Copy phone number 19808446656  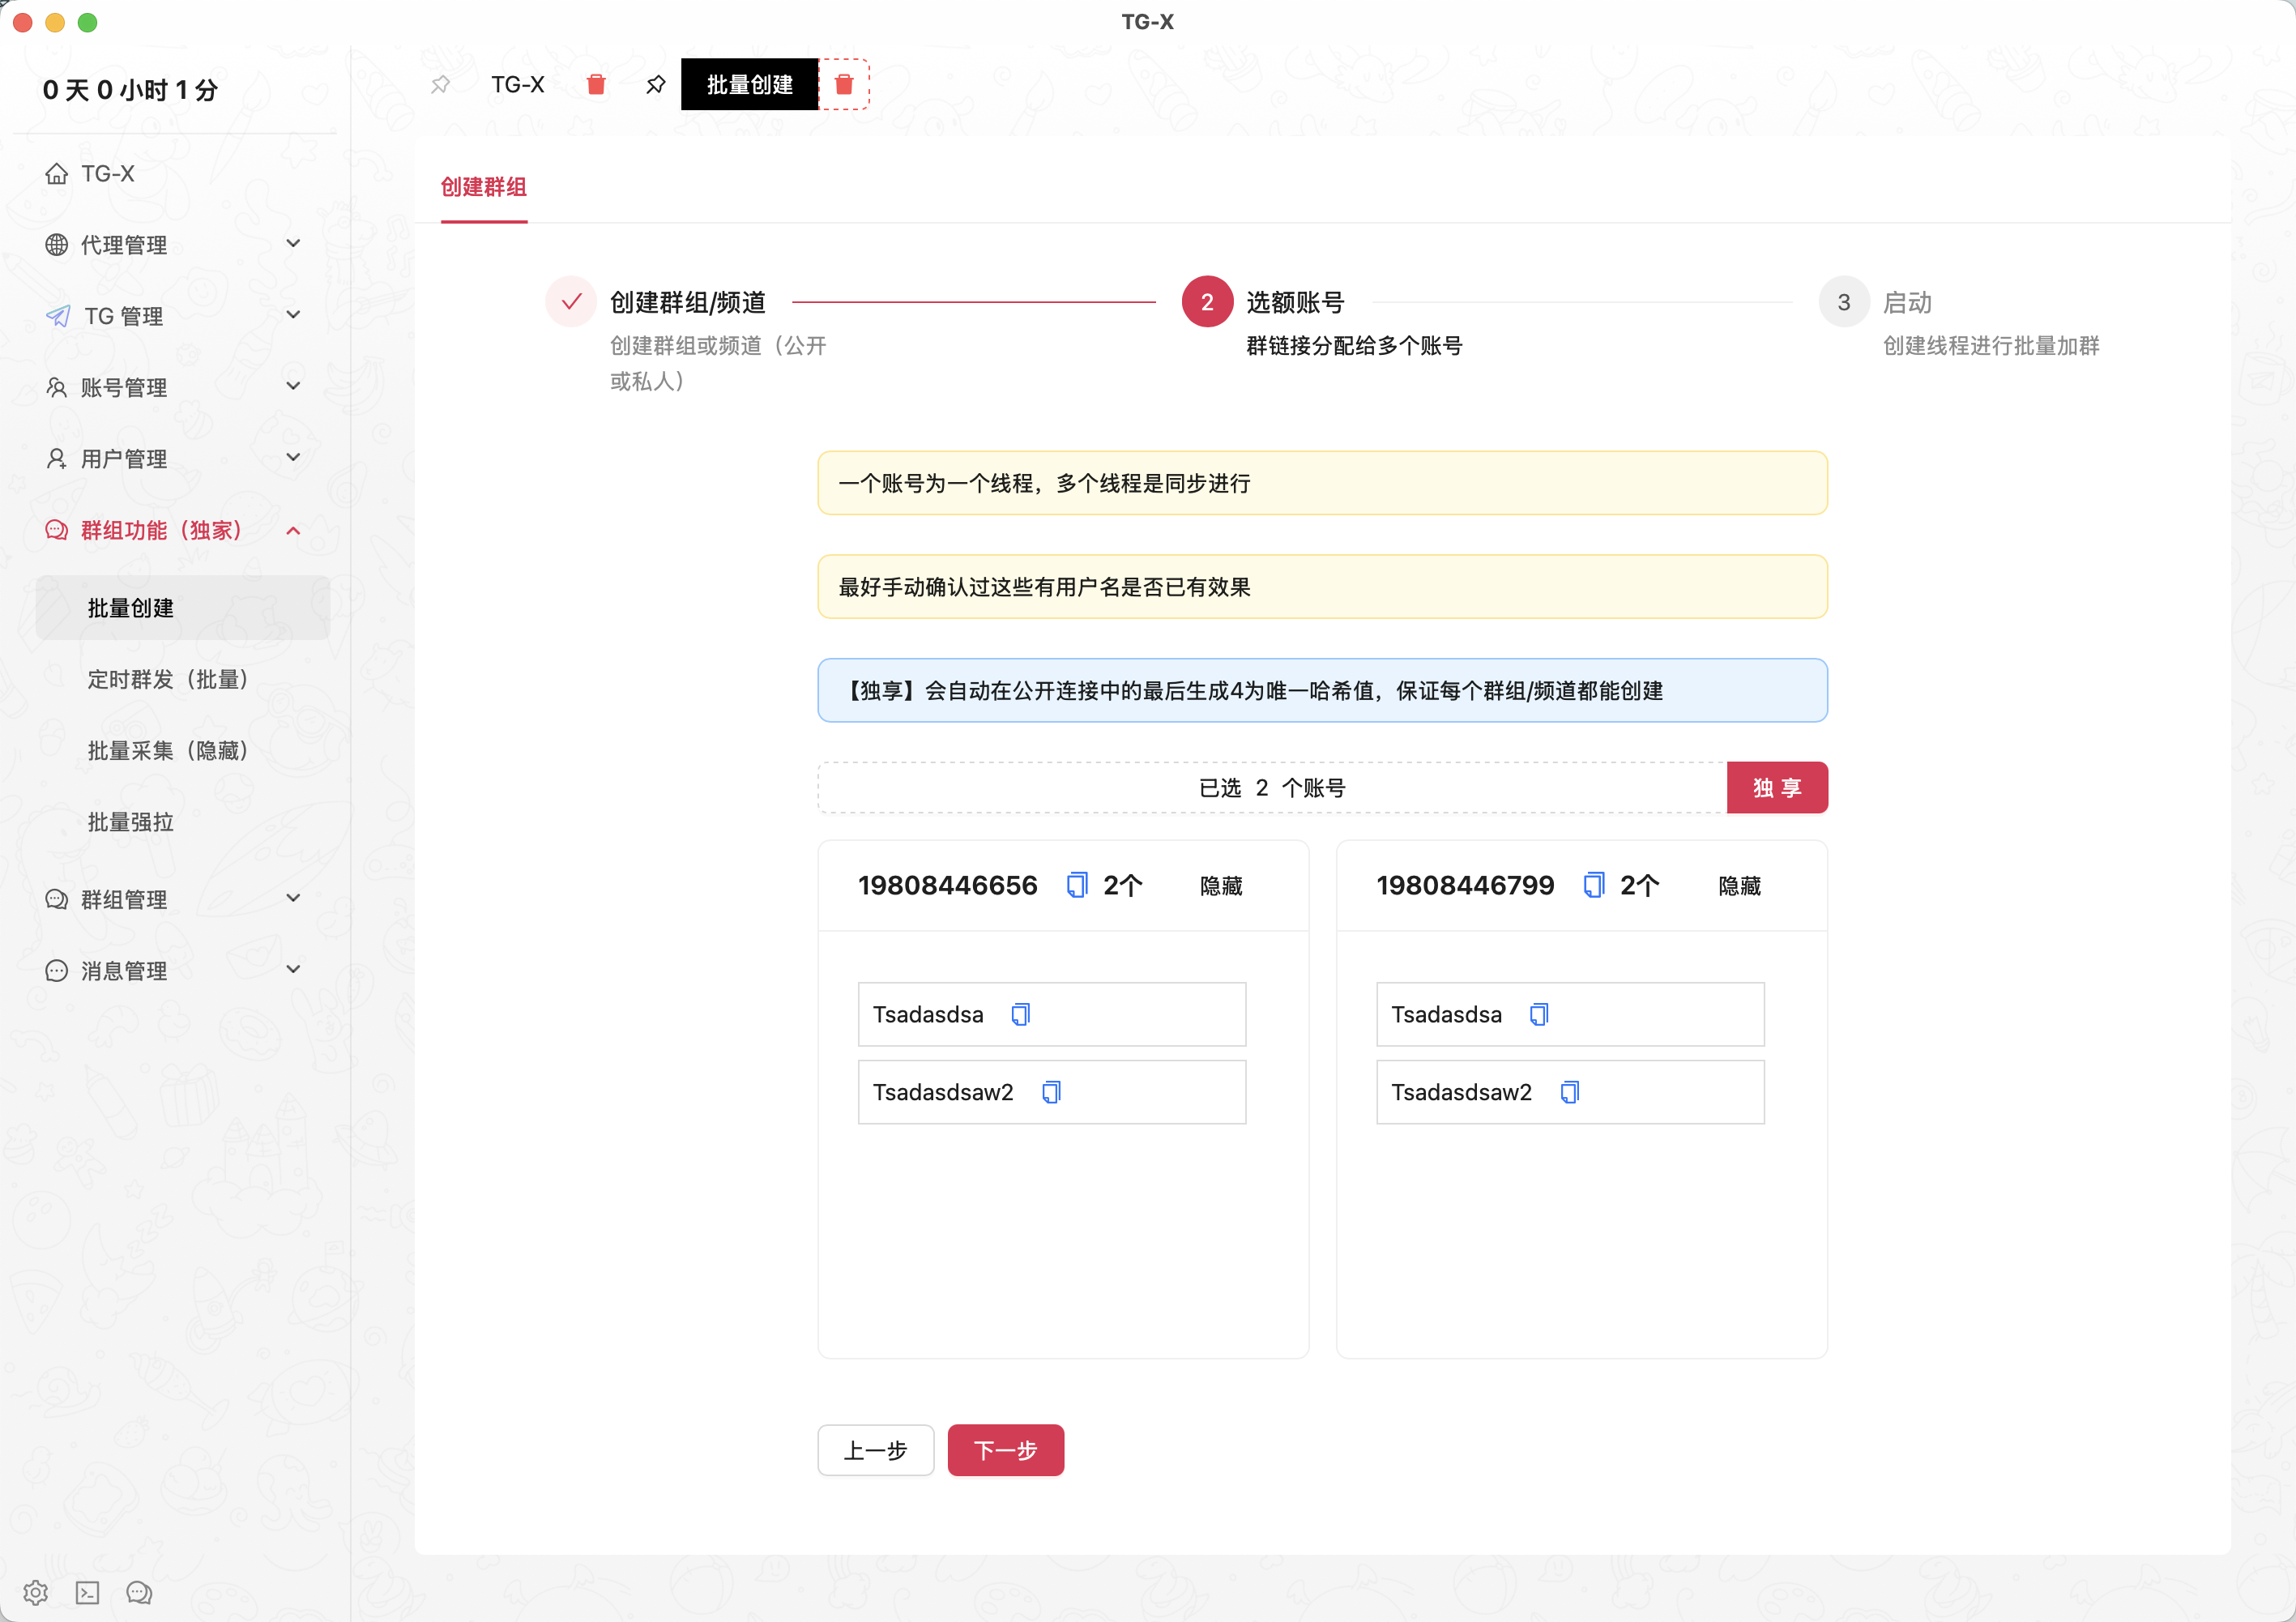point(1077,885)
